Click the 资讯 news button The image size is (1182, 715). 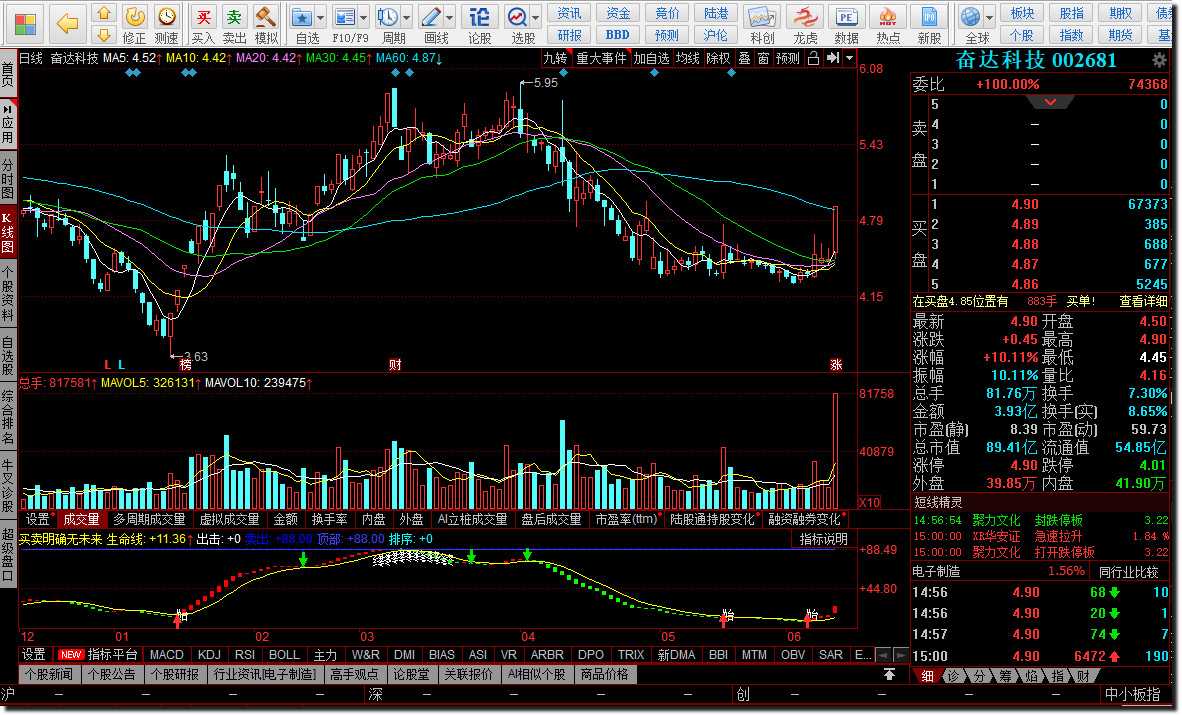pyautogui.click(x=569, y=13)
